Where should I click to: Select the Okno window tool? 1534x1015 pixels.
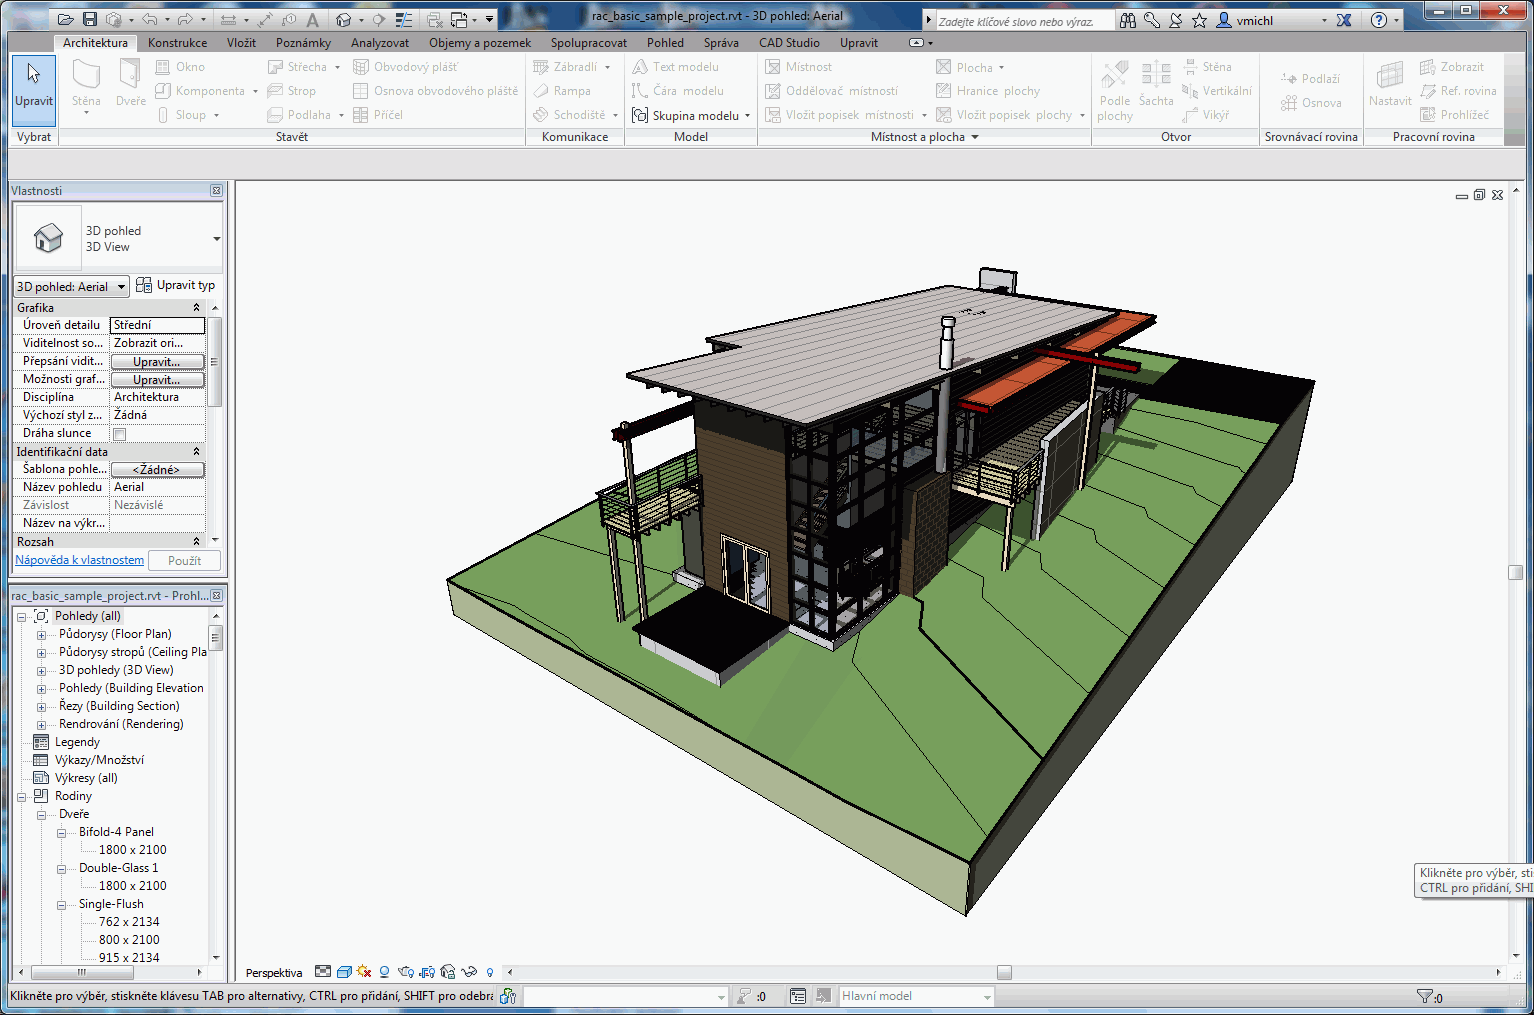click(180, 67)
